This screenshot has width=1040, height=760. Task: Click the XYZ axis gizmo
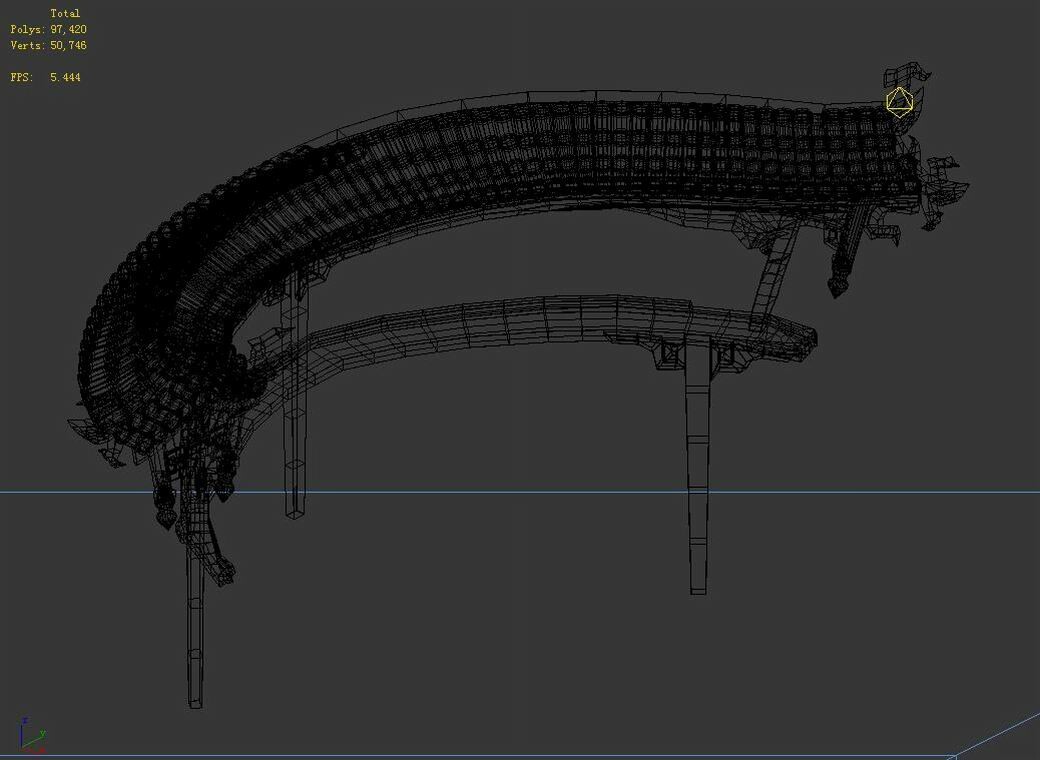click(32, 735)
